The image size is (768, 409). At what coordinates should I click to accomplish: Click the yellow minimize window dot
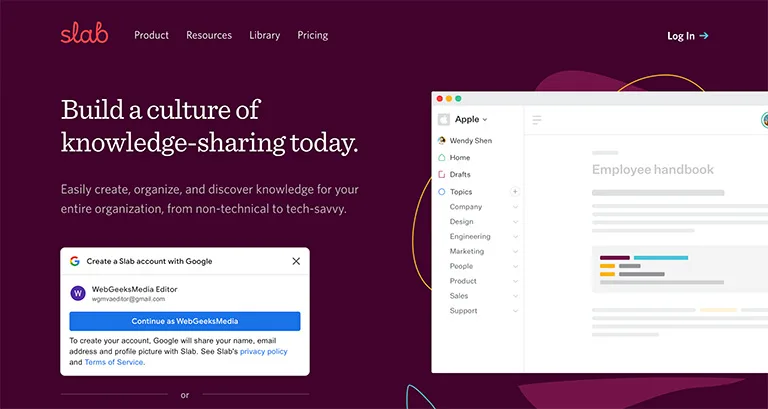[449, 98]
